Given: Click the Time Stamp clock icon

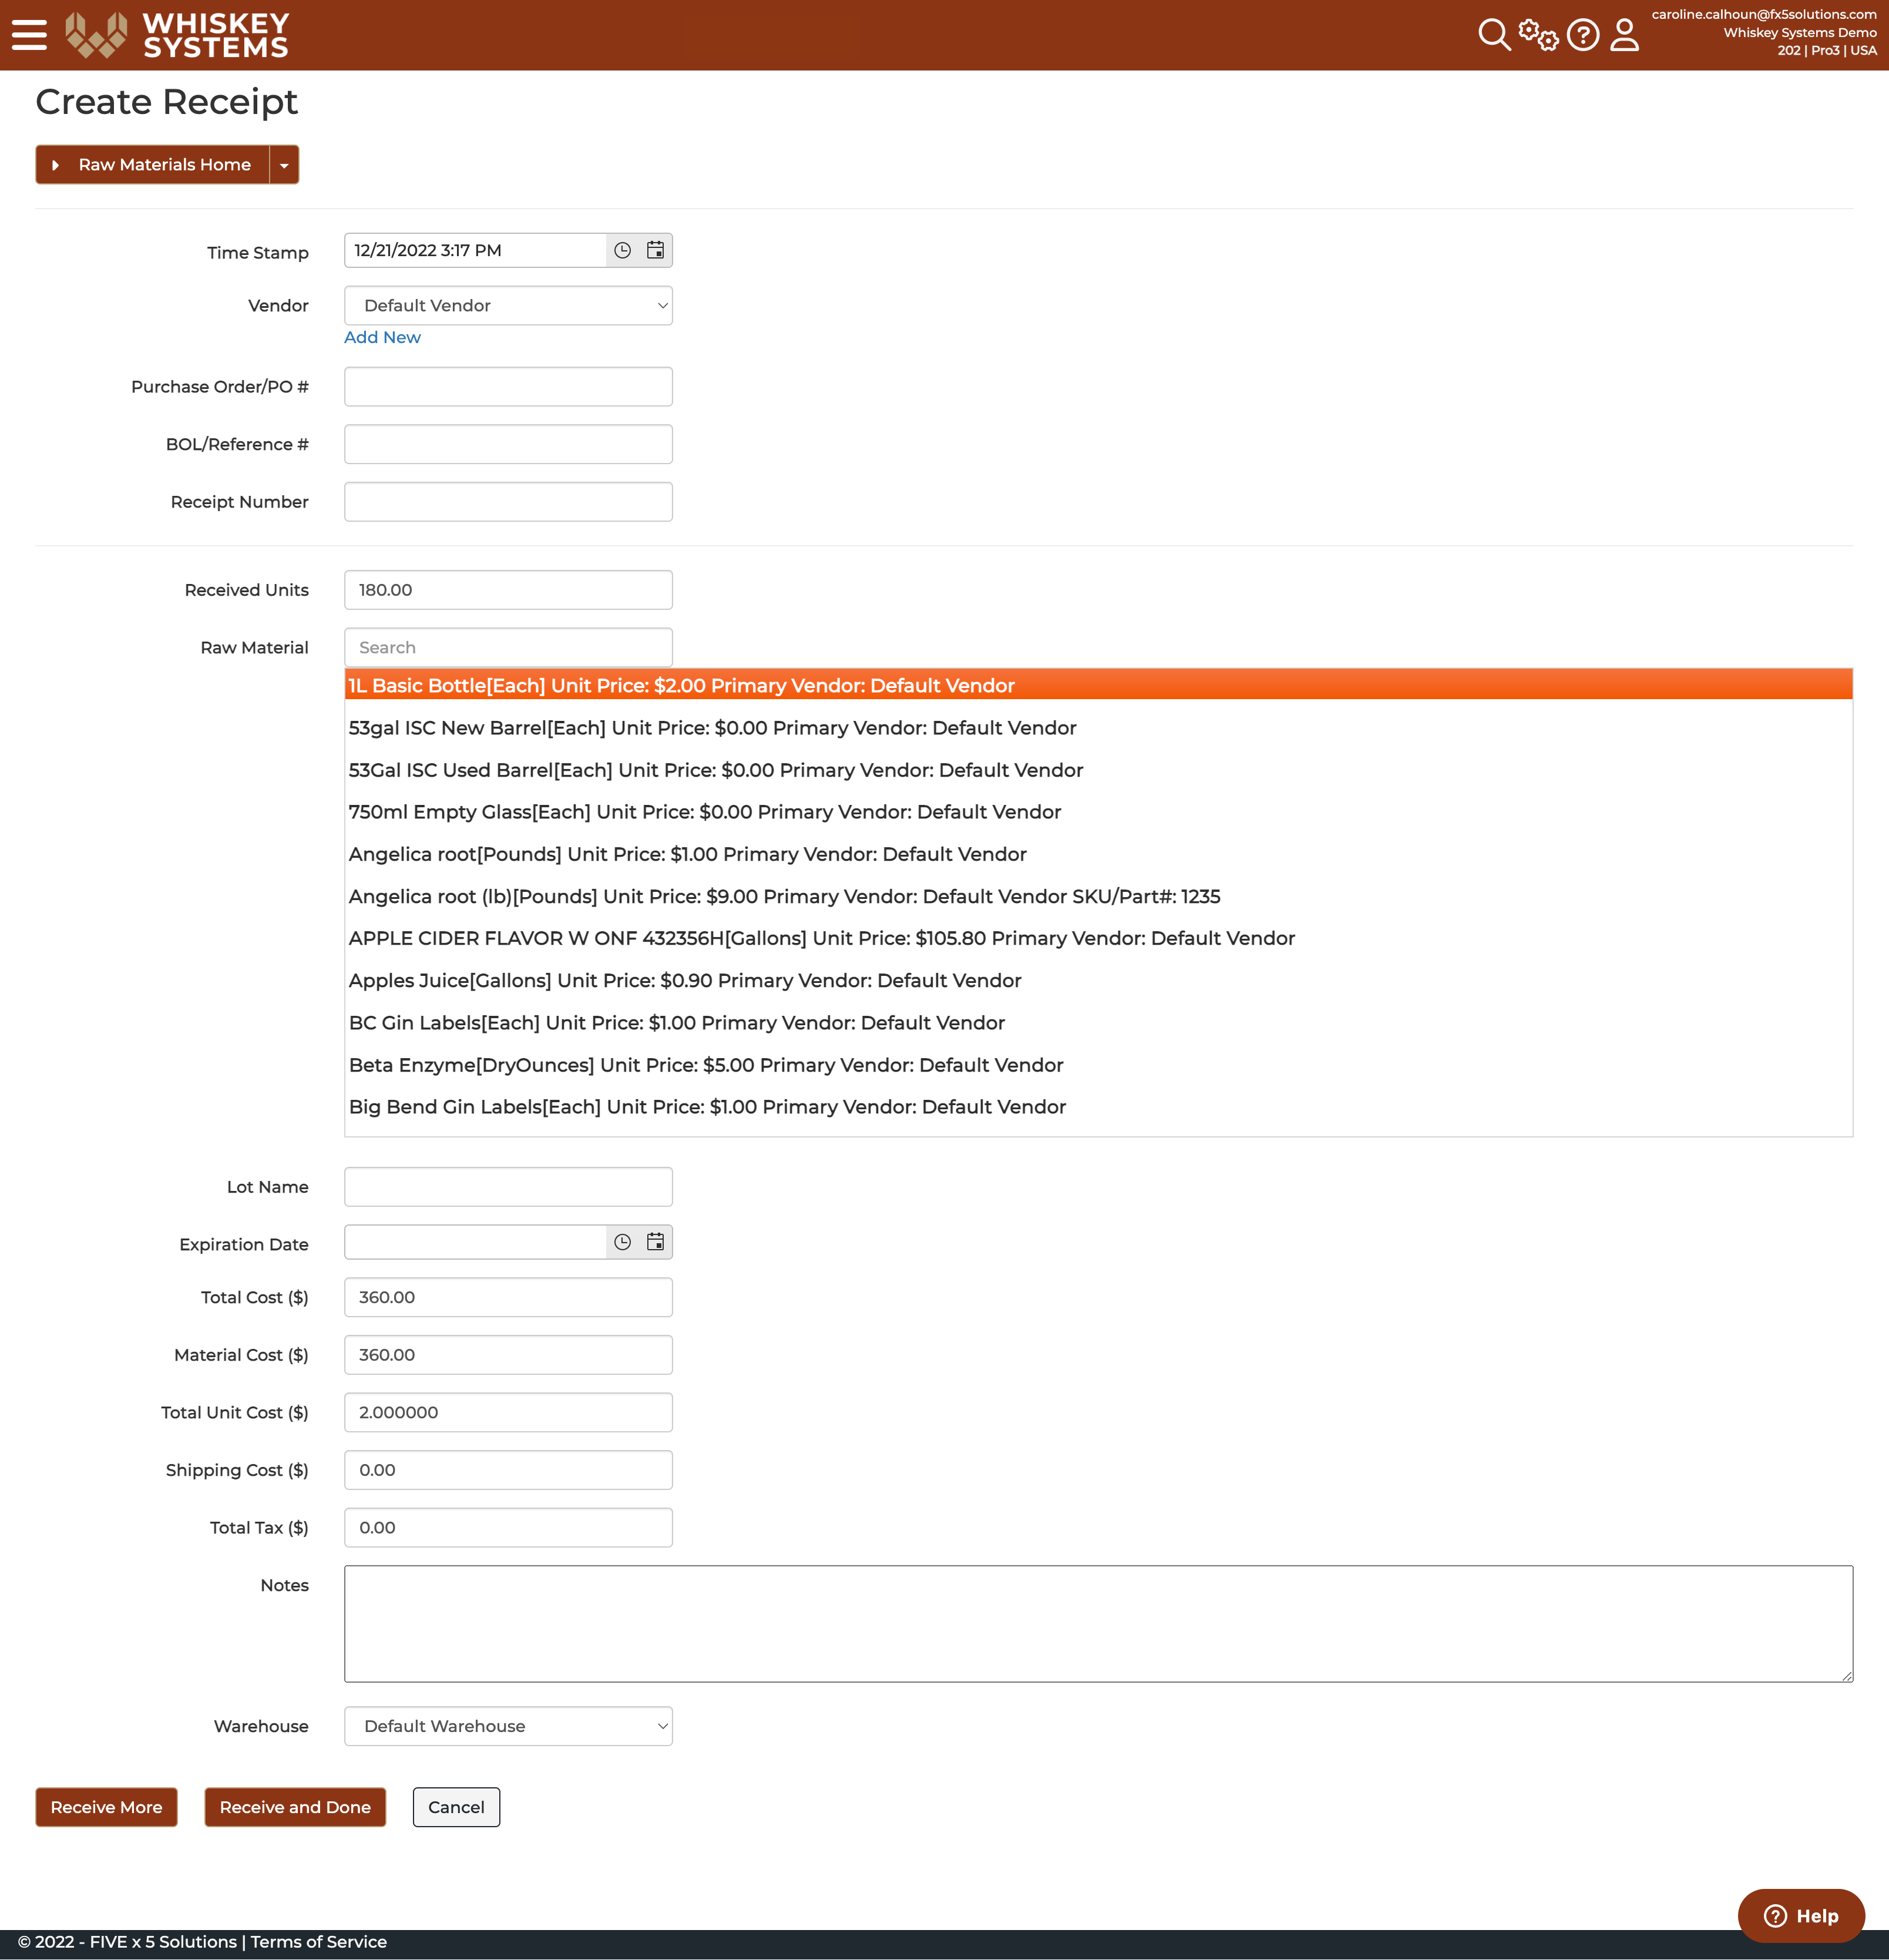Looking at the screenshot, I should click(x=622, y=250).
